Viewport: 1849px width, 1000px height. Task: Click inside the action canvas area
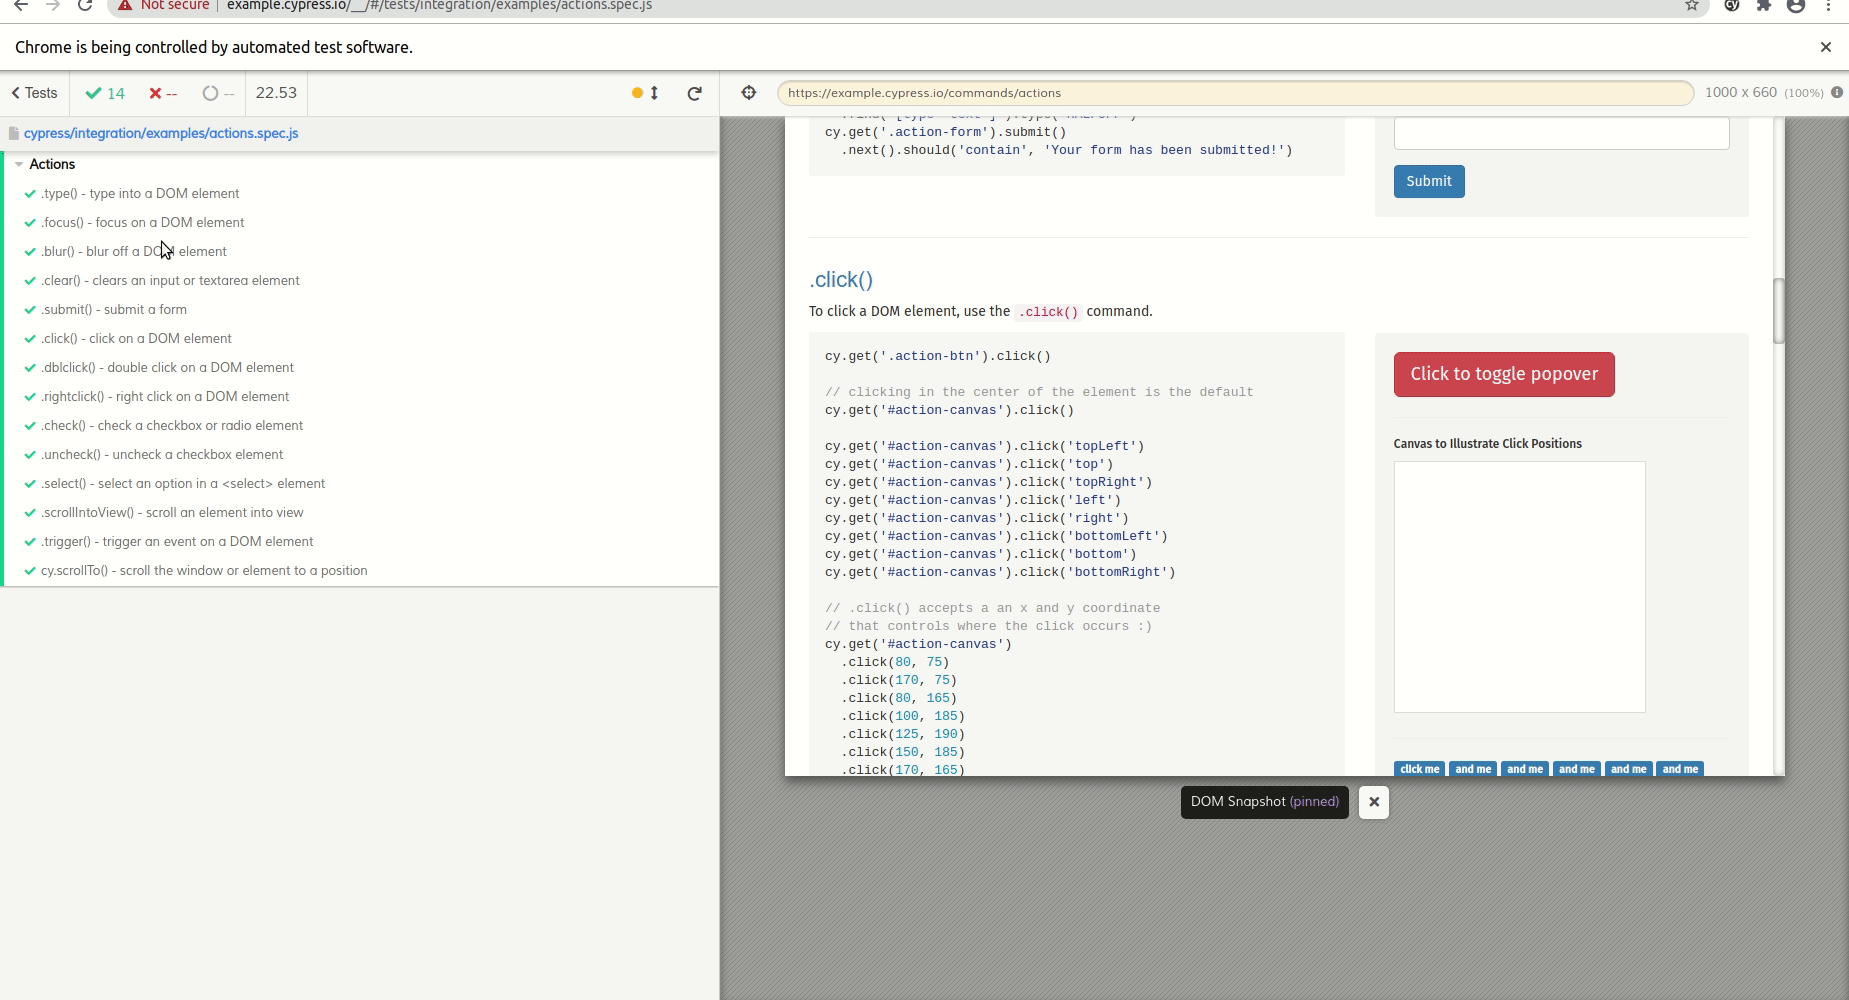point(1519,587)
